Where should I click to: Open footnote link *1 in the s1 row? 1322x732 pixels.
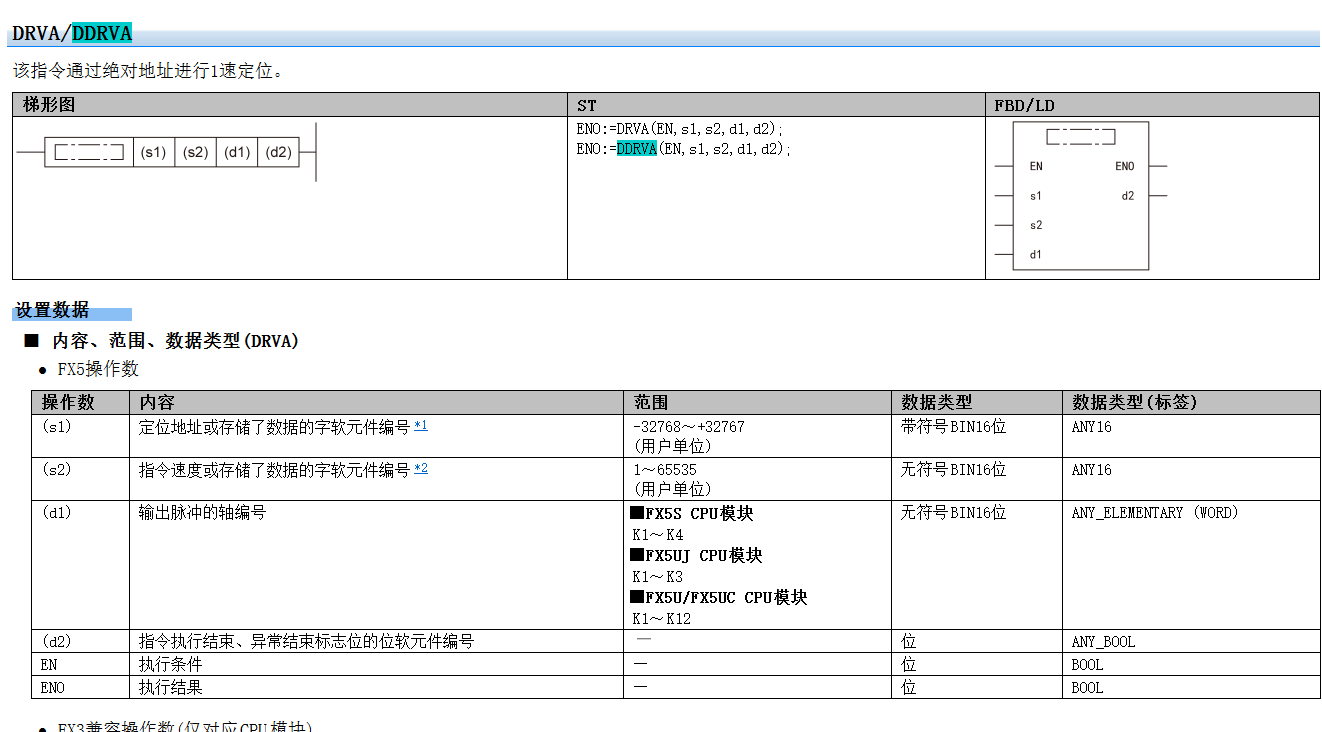coord(420,426)
